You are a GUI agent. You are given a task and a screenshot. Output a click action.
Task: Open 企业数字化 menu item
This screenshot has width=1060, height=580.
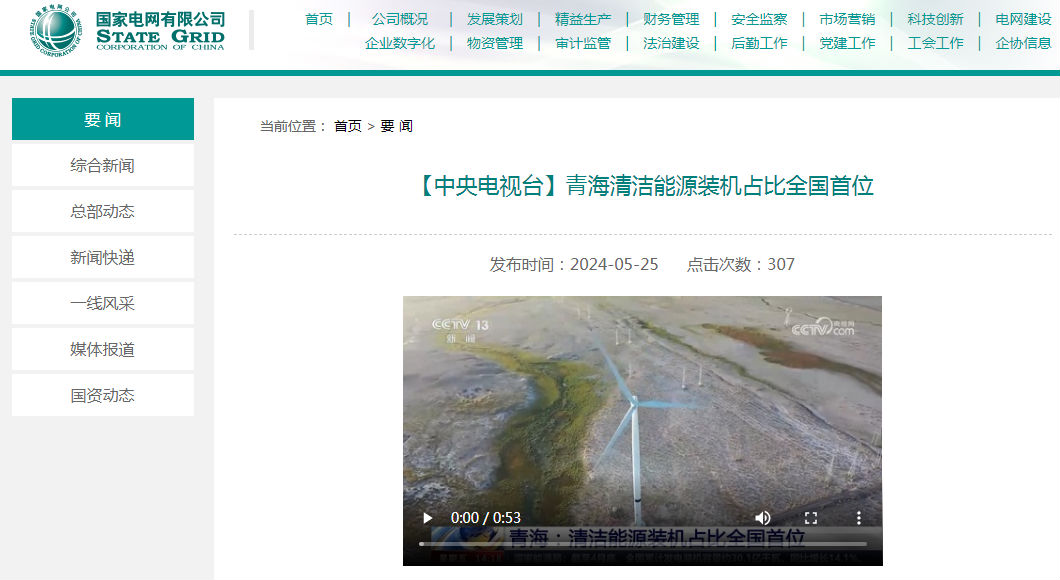[400, 43]
